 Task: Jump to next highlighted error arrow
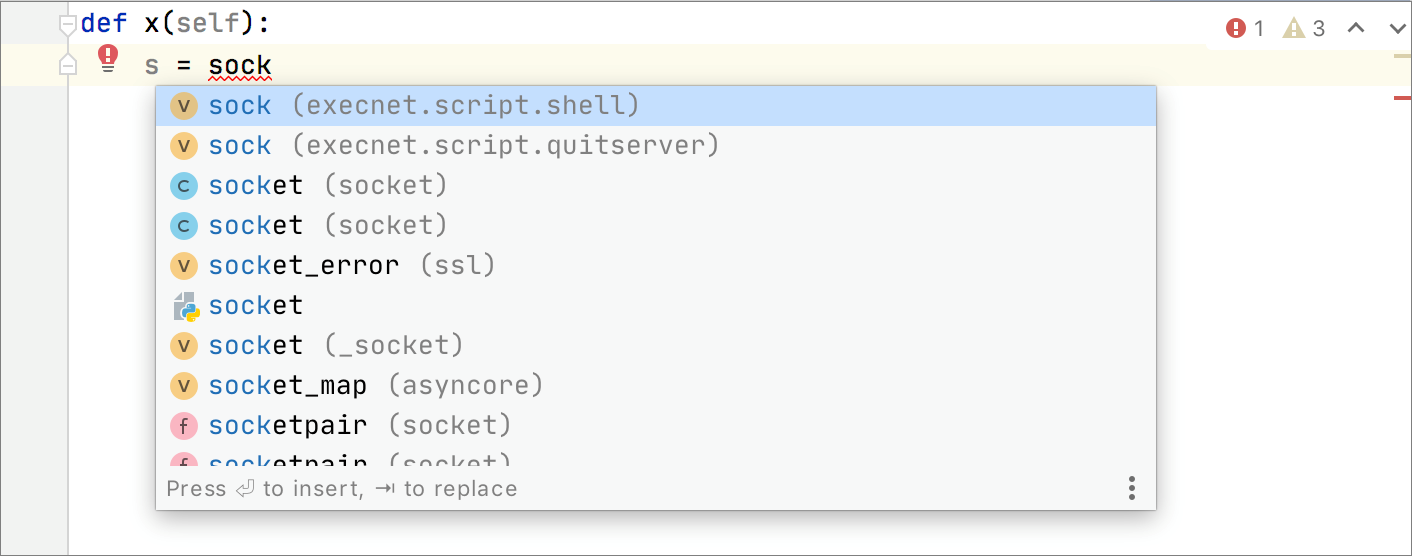(1397, 28)
